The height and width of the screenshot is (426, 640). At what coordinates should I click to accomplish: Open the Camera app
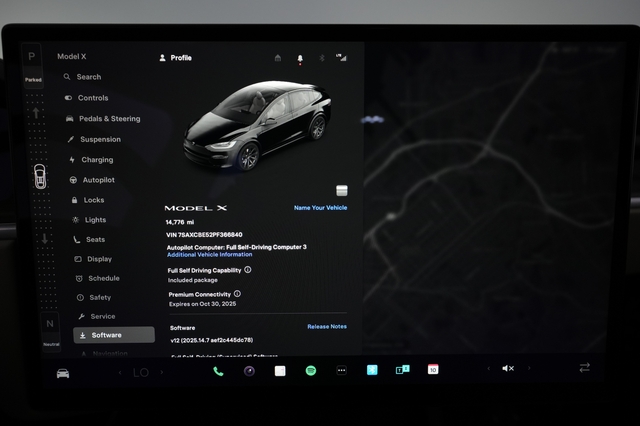click(249, 371)
